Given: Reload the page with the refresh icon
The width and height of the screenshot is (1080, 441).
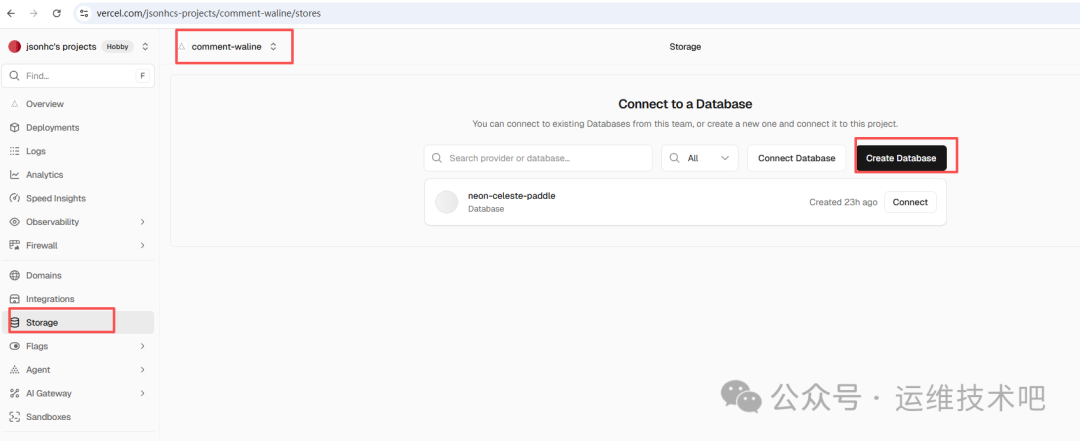Looking at the screenshot, I should tap(57, 12).
